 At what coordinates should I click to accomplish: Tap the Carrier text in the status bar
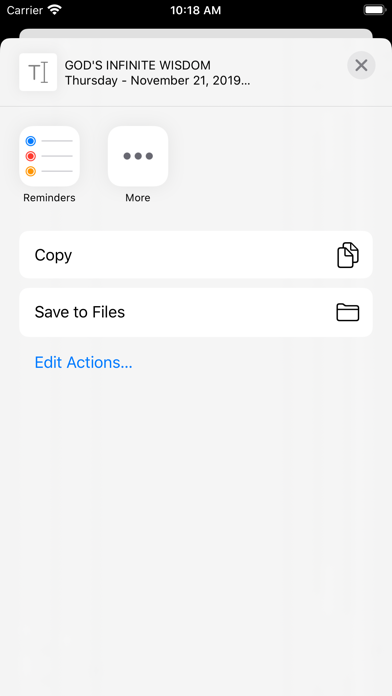(x=24, y=10)
